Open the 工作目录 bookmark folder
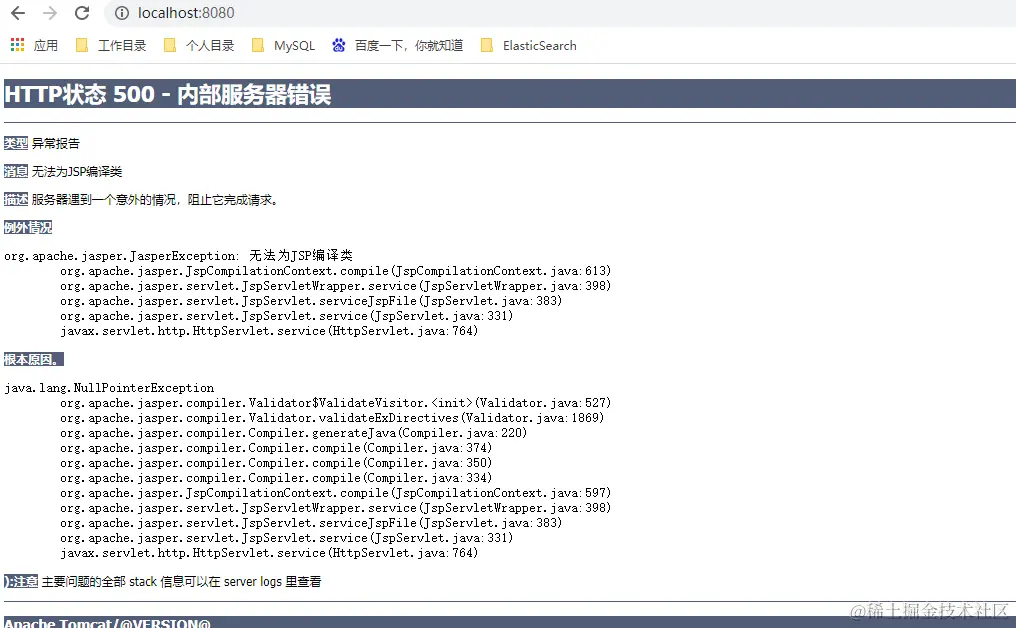This screenshot has width=1016, height=628. (x=111, y=45)
